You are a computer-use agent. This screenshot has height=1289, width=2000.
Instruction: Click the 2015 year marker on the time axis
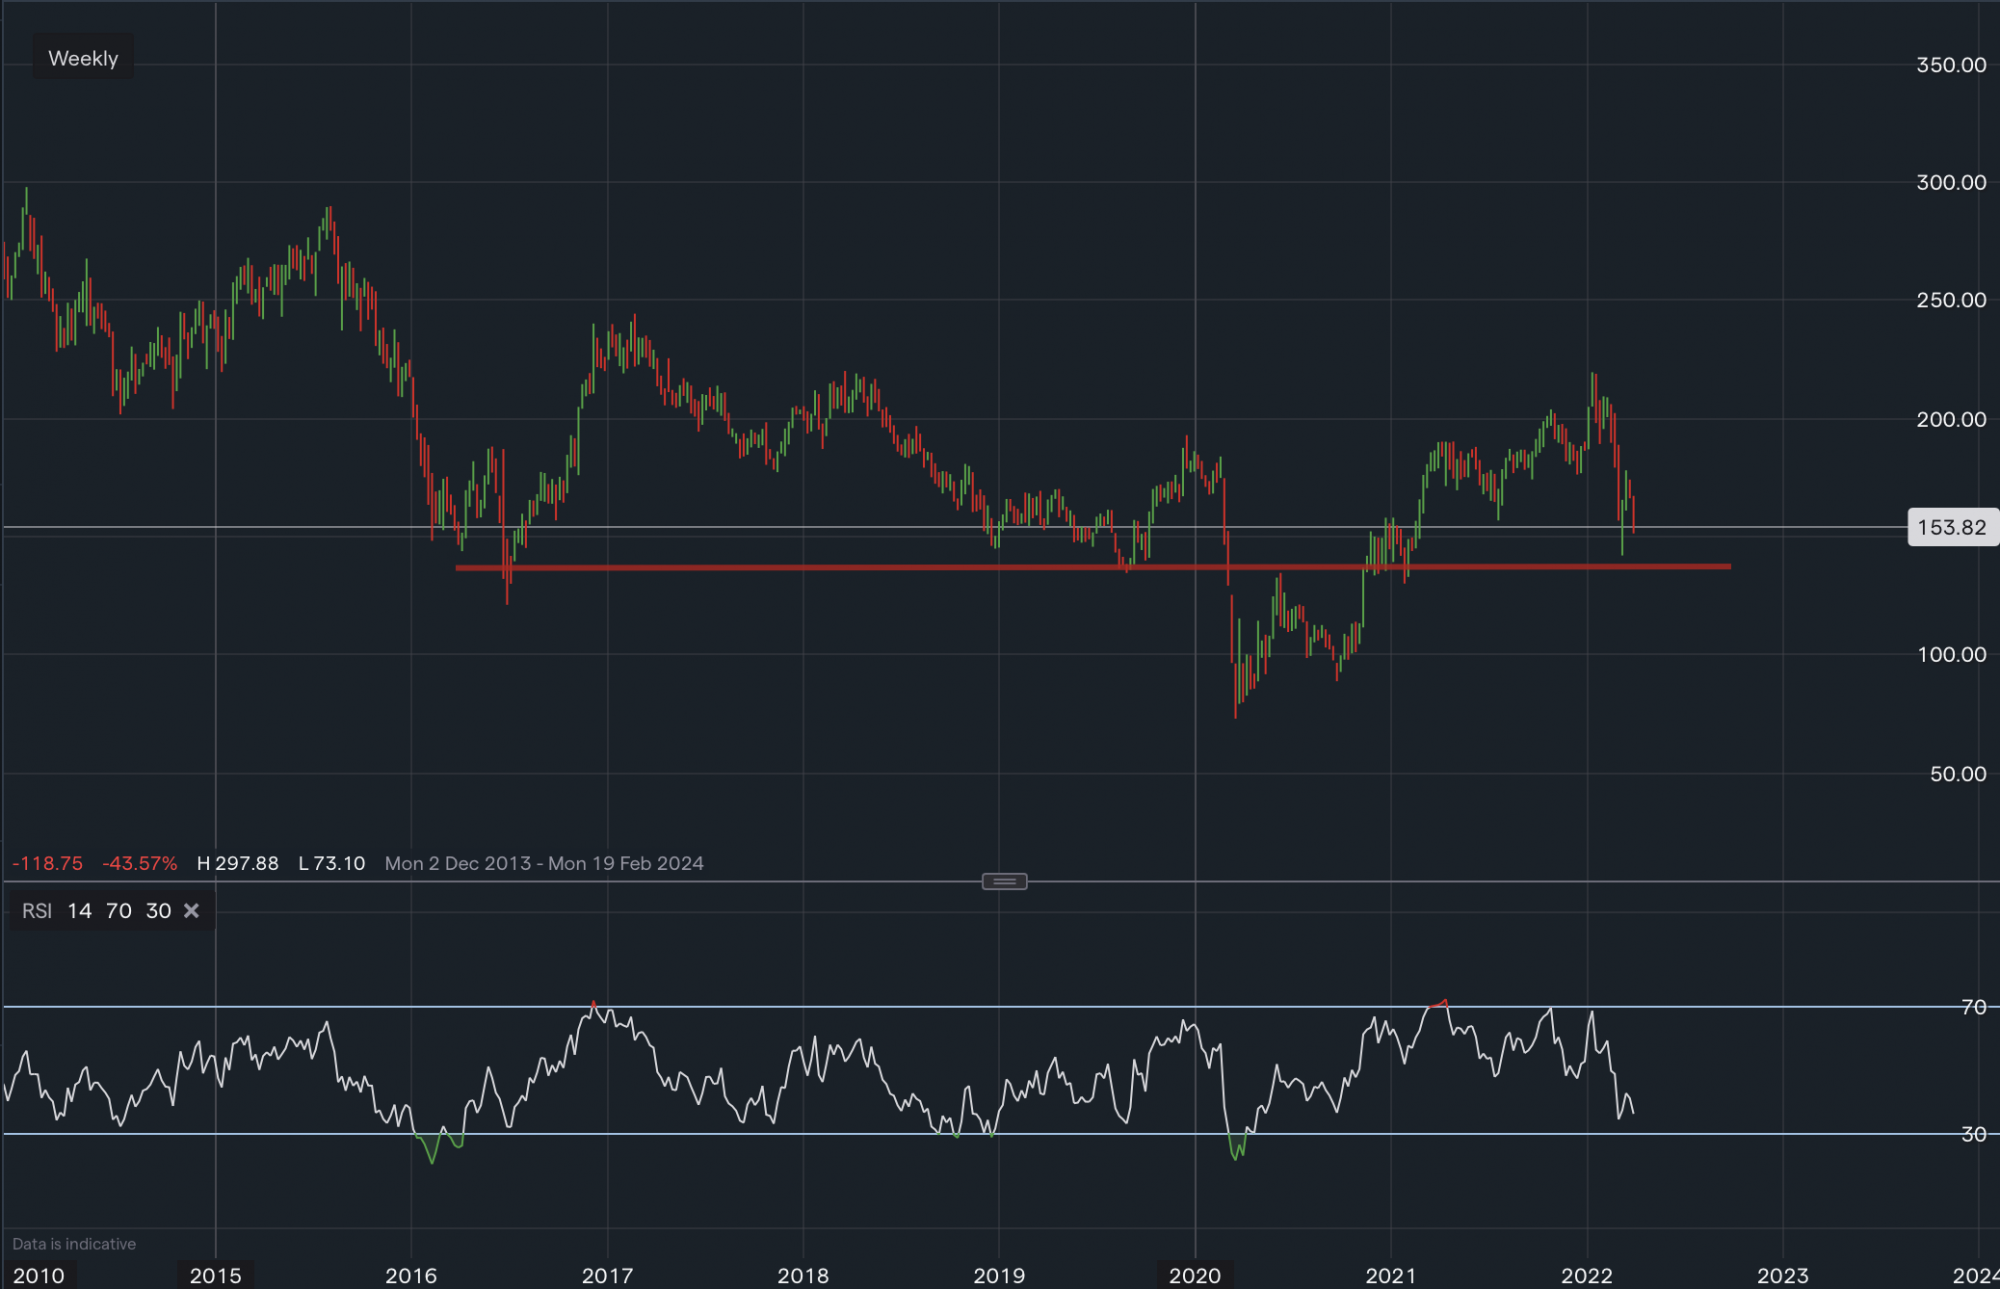coord(216,1275)
